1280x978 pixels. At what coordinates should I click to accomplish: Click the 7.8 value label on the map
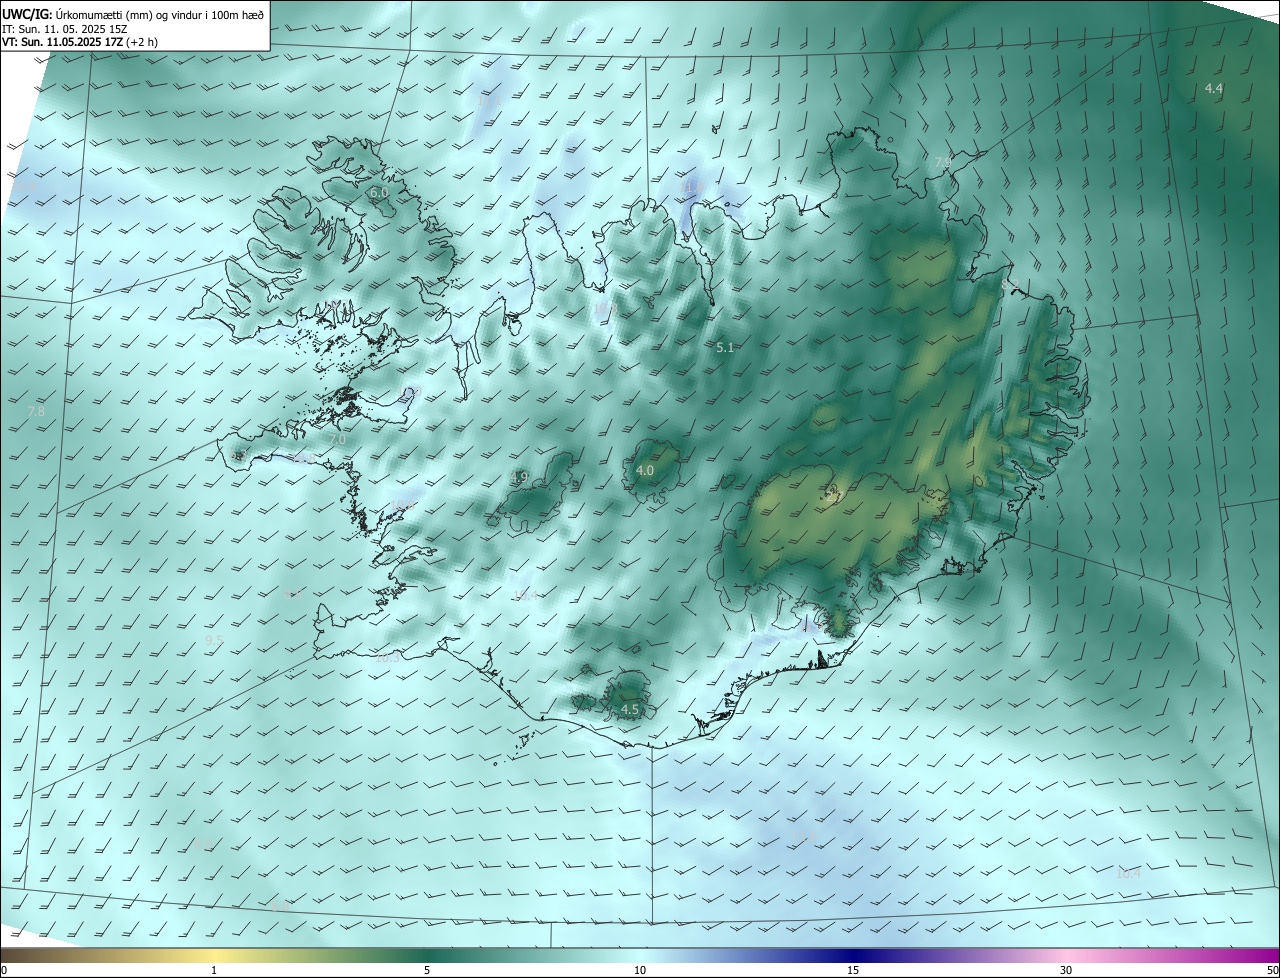tap(36, 411)
